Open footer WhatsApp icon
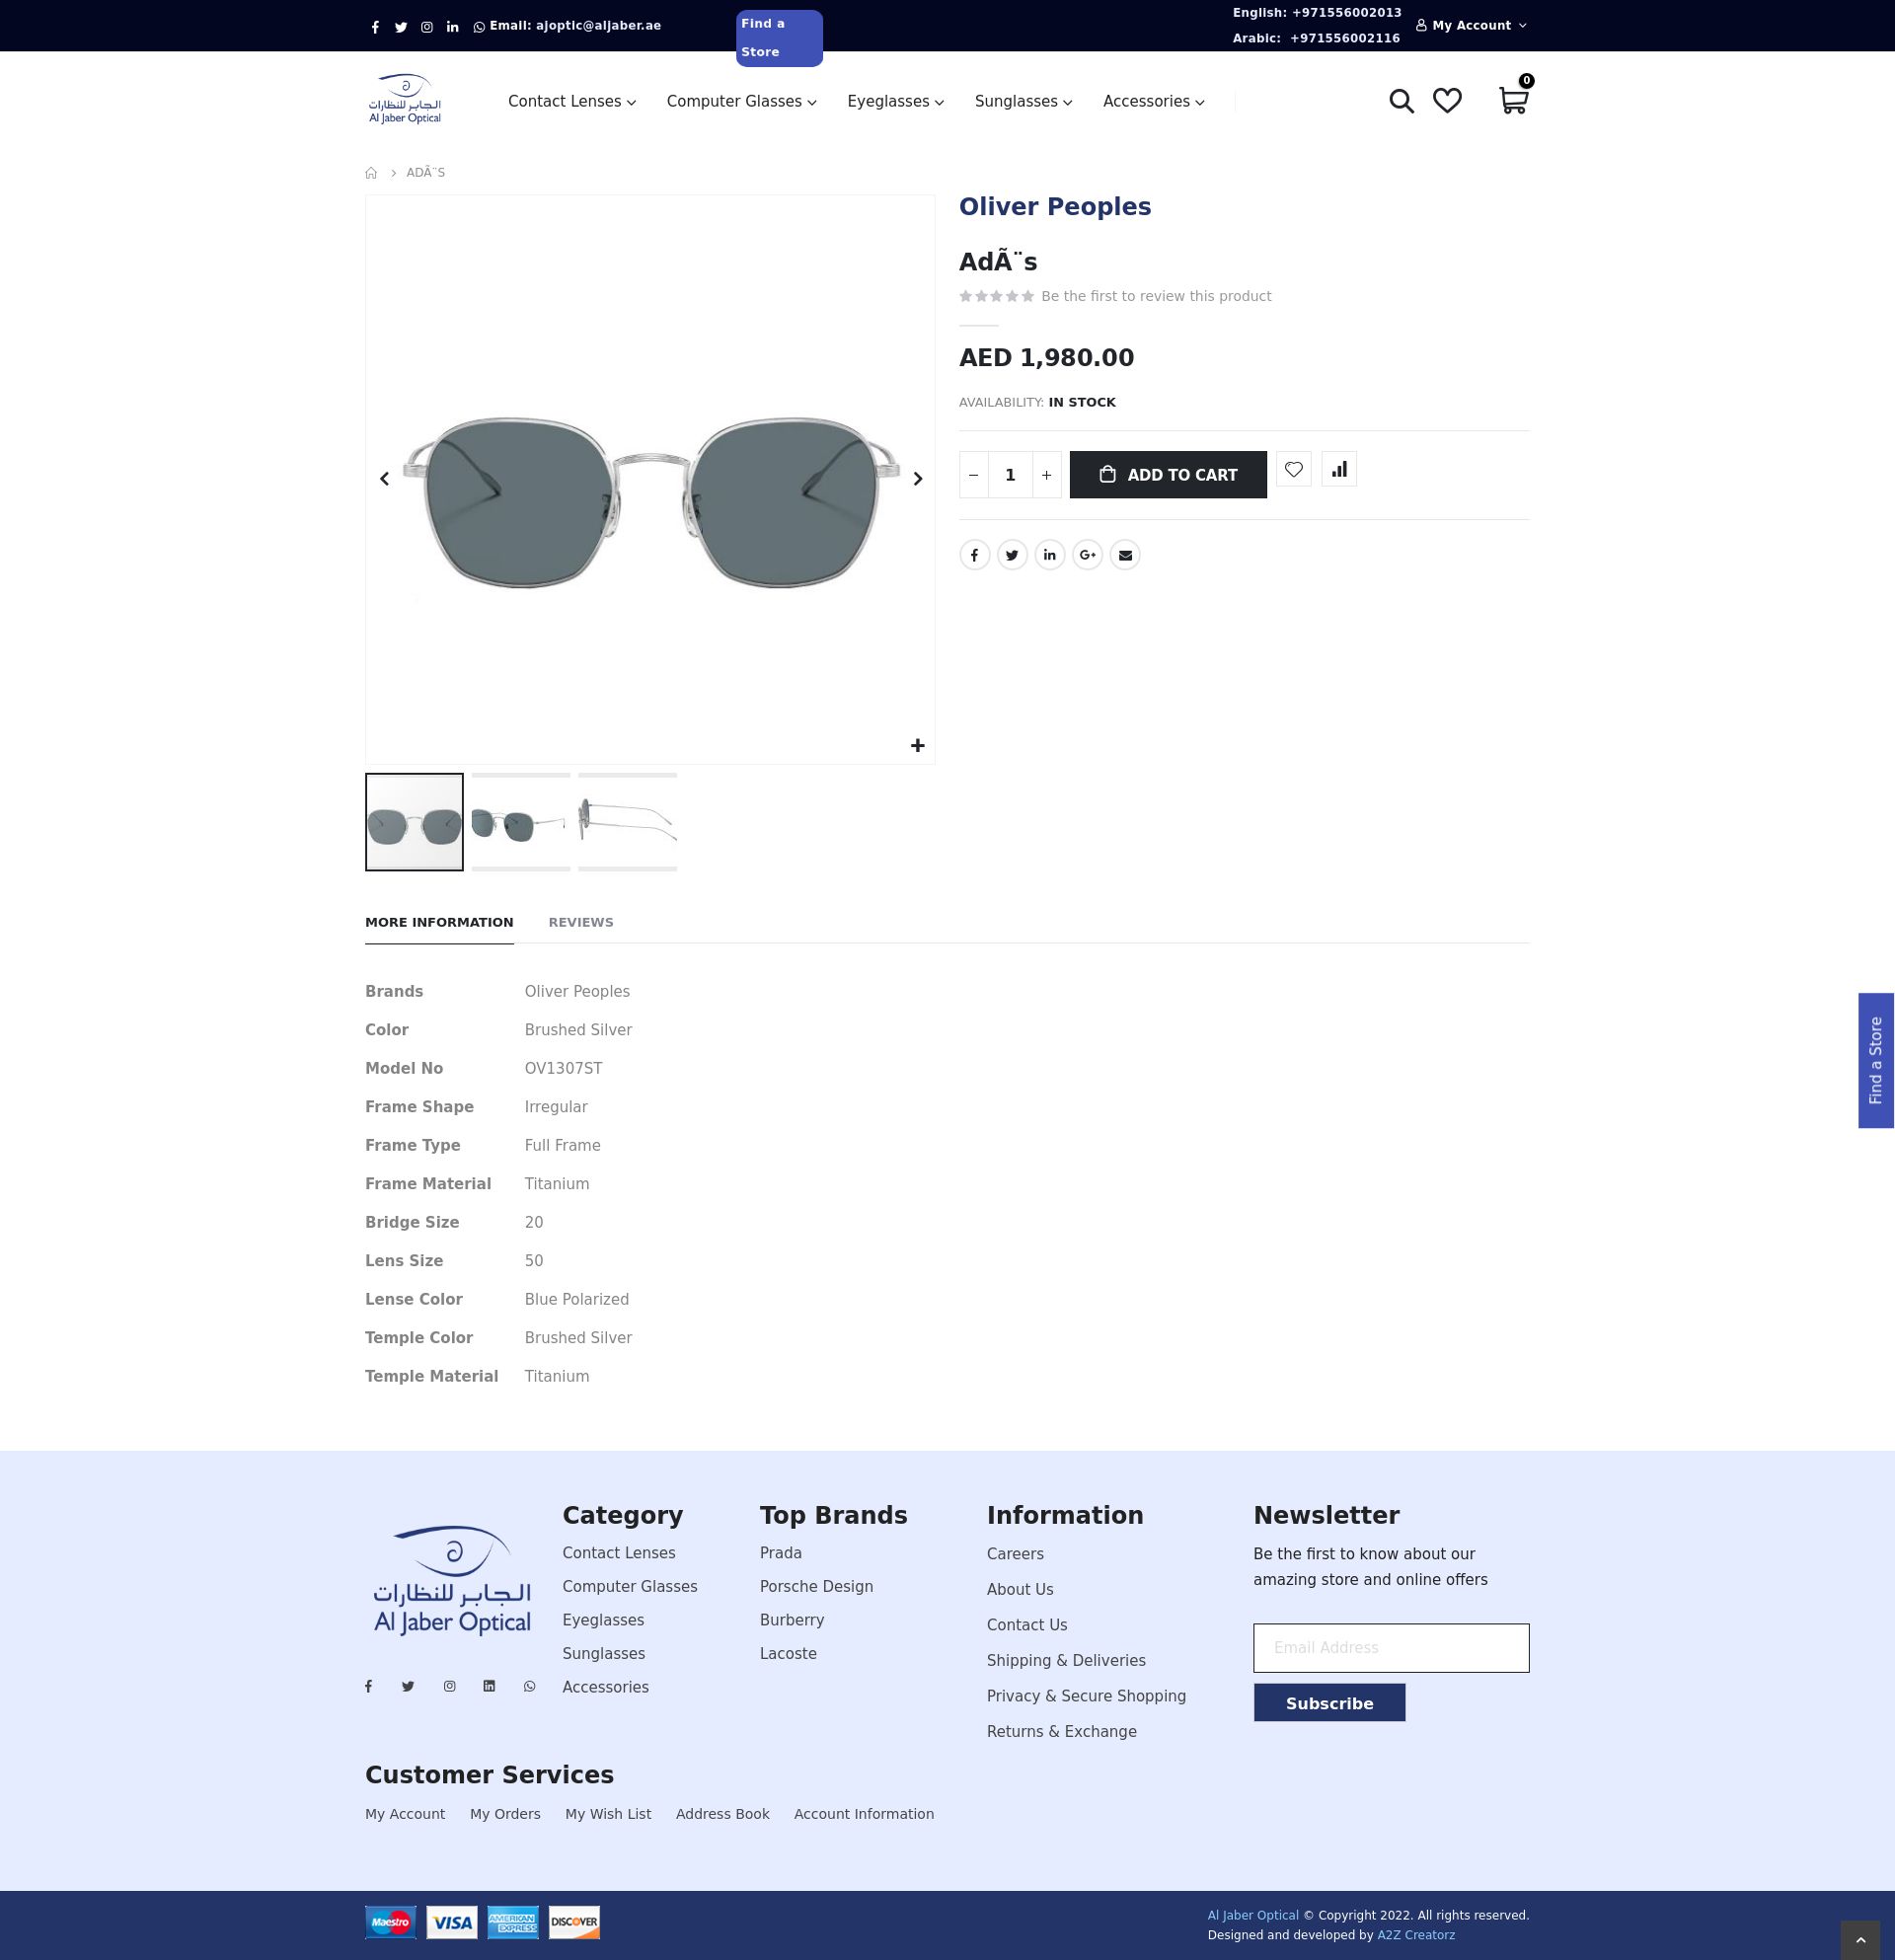This screenshot has height=1960, width=1895. (530, 1686)
